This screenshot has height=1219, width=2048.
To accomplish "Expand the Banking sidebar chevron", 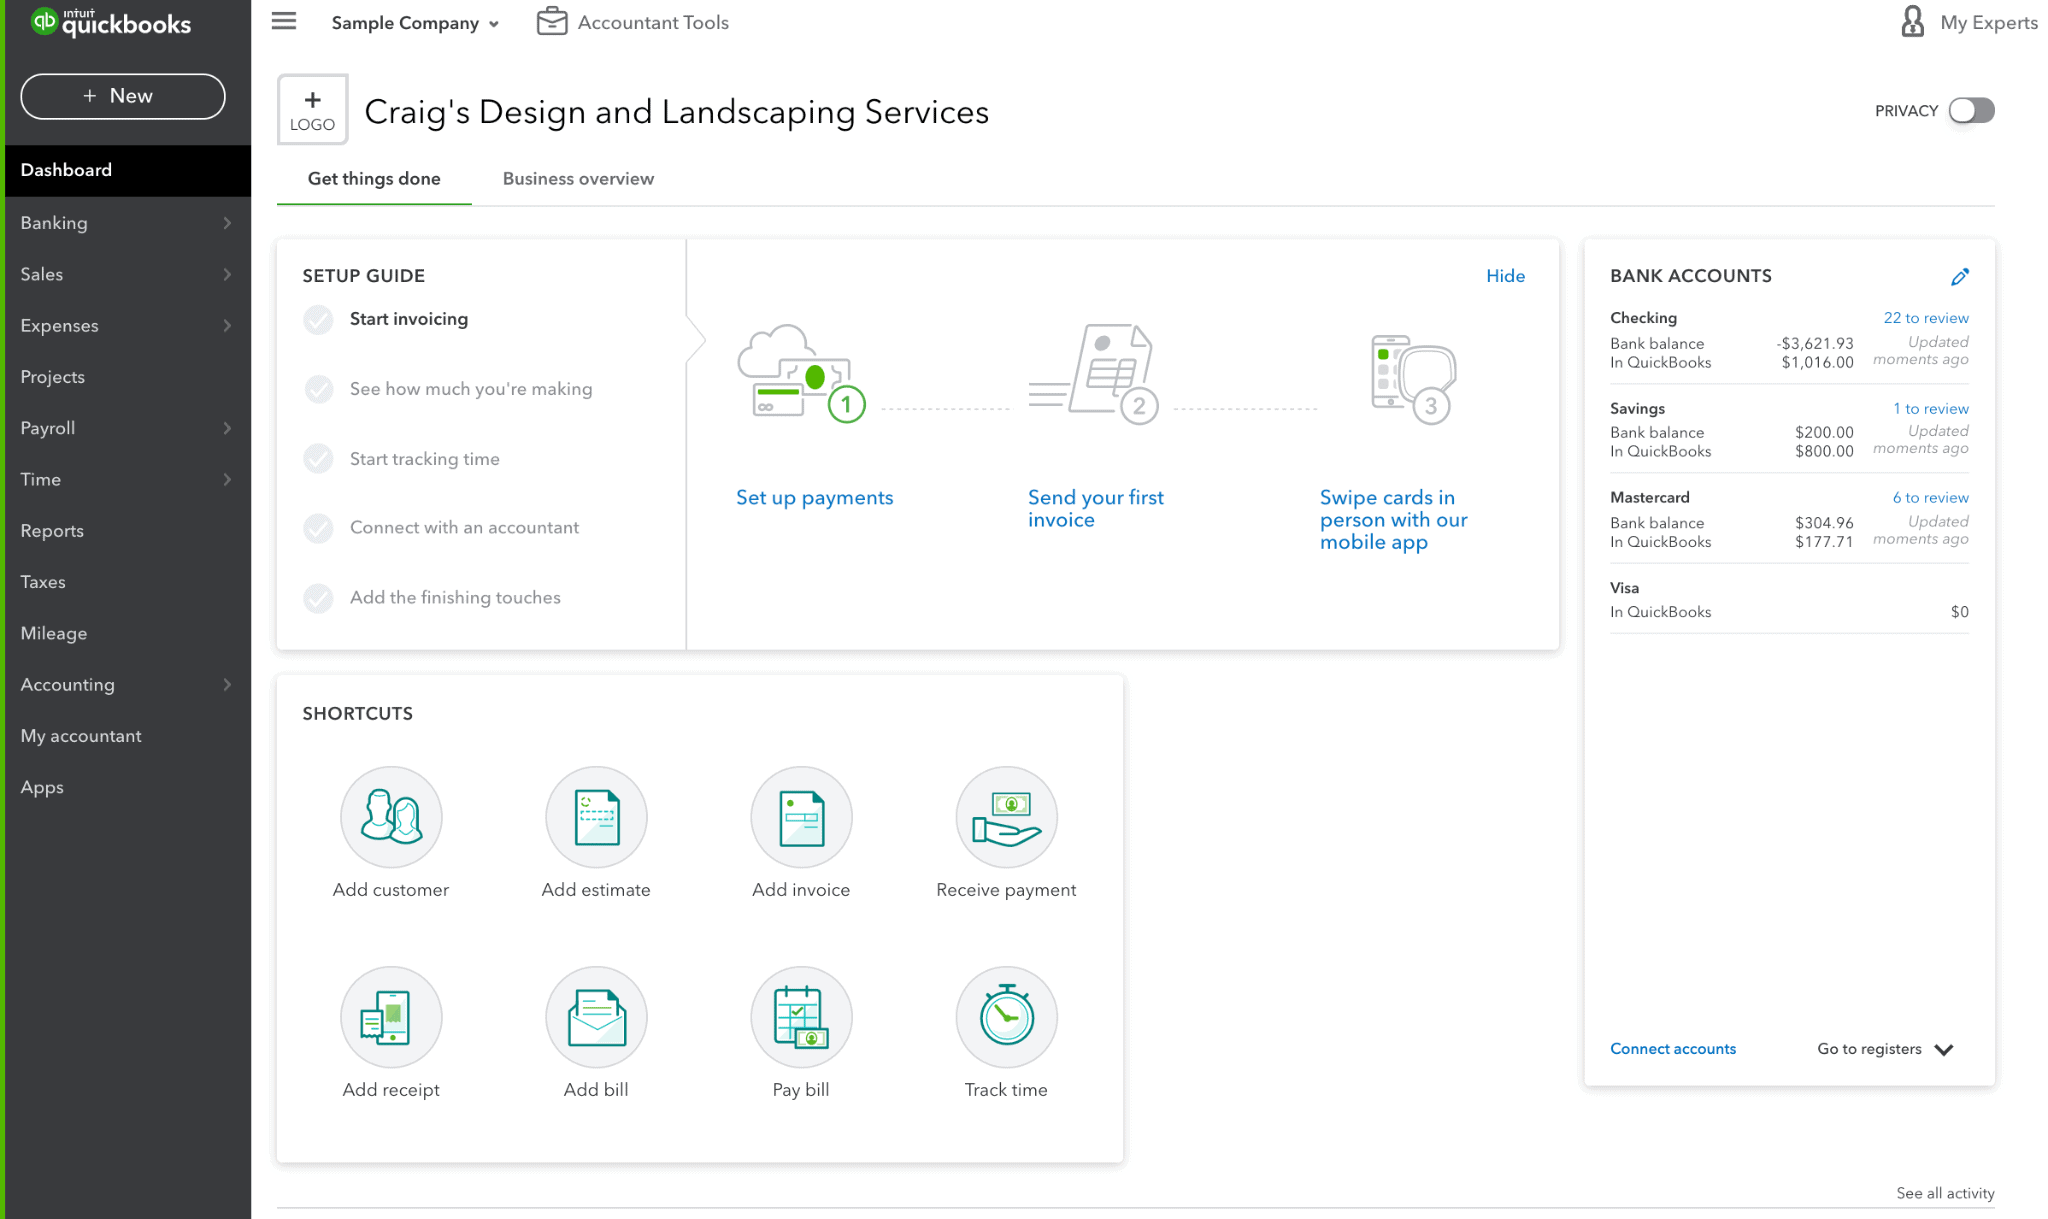I will (x=227, y=223).
